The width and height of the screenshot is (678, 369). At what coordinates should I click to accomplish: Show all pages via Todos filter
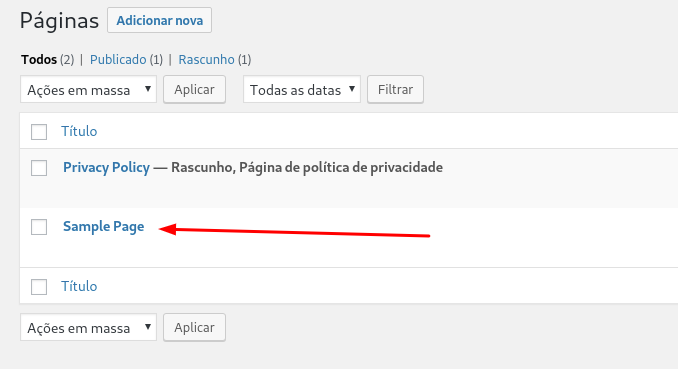(39, 59)
